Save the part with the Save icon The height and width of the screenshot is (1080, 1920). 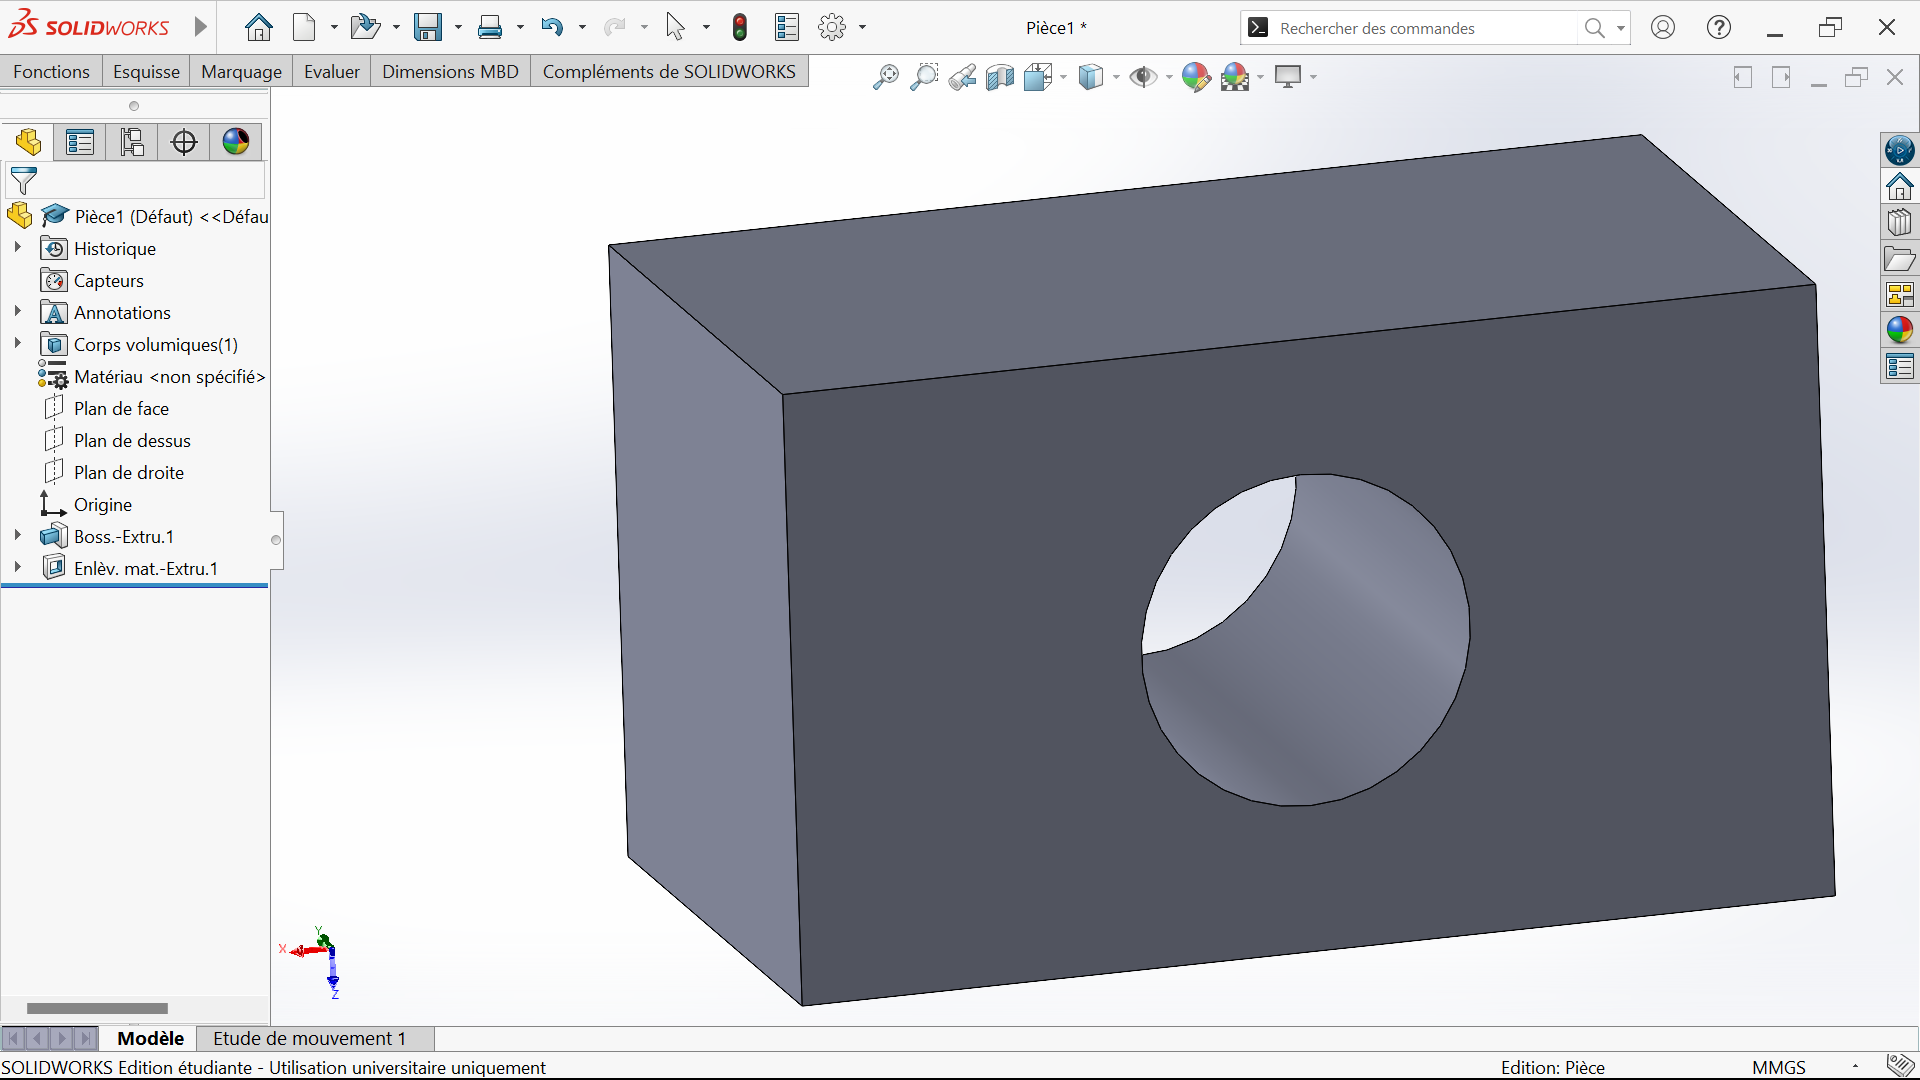click(428, 27)
